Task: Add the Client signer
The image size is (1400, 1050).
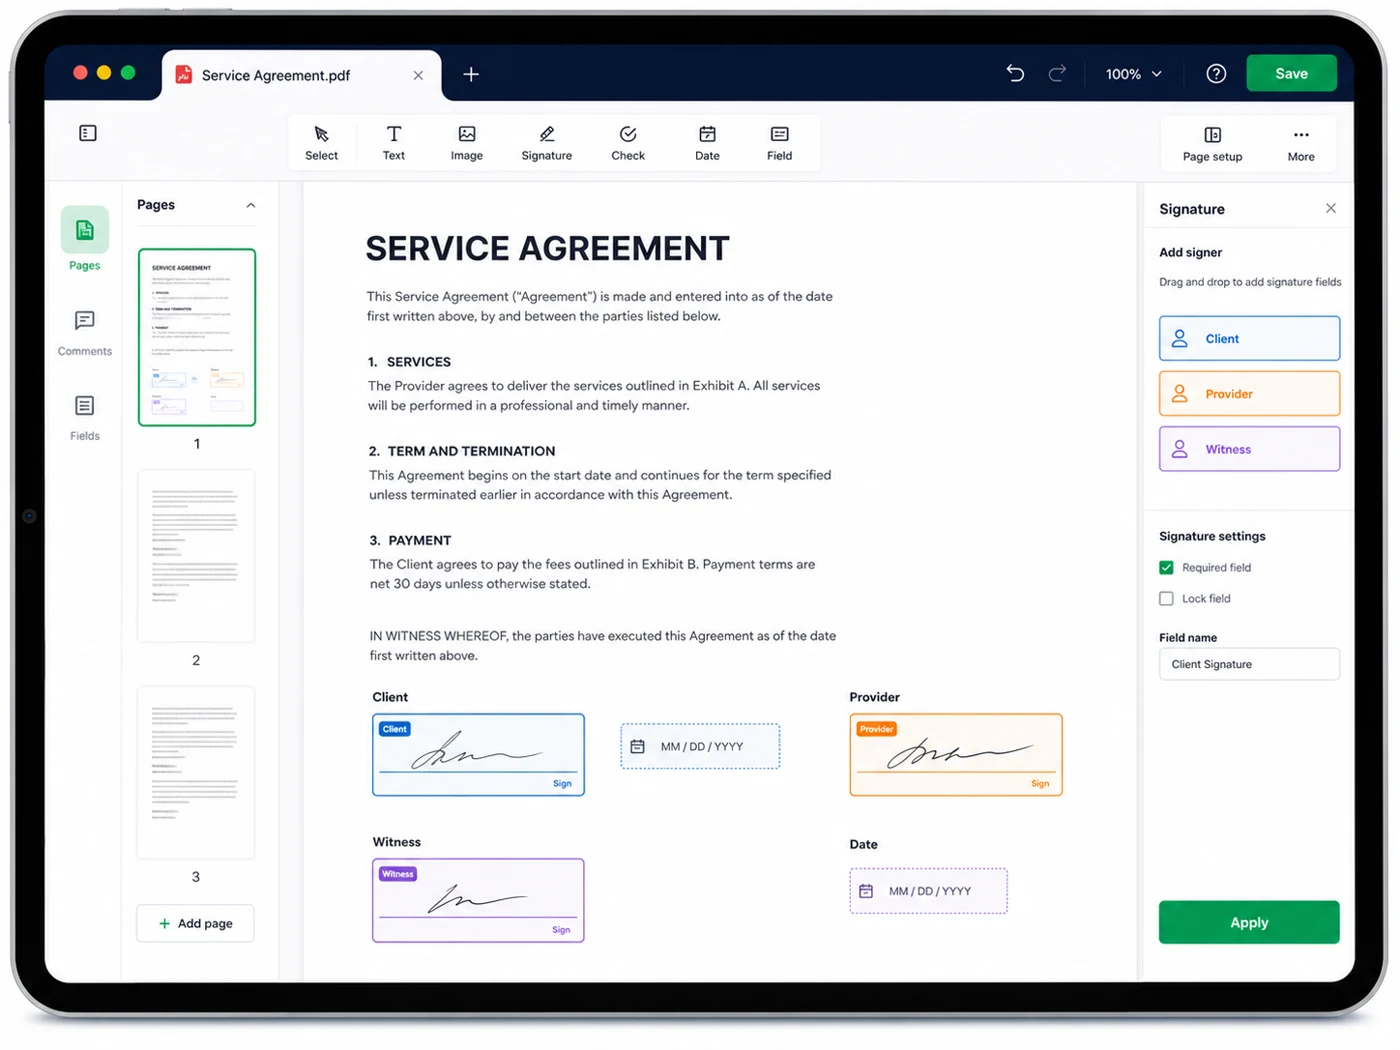Action: coord(1249,338)
